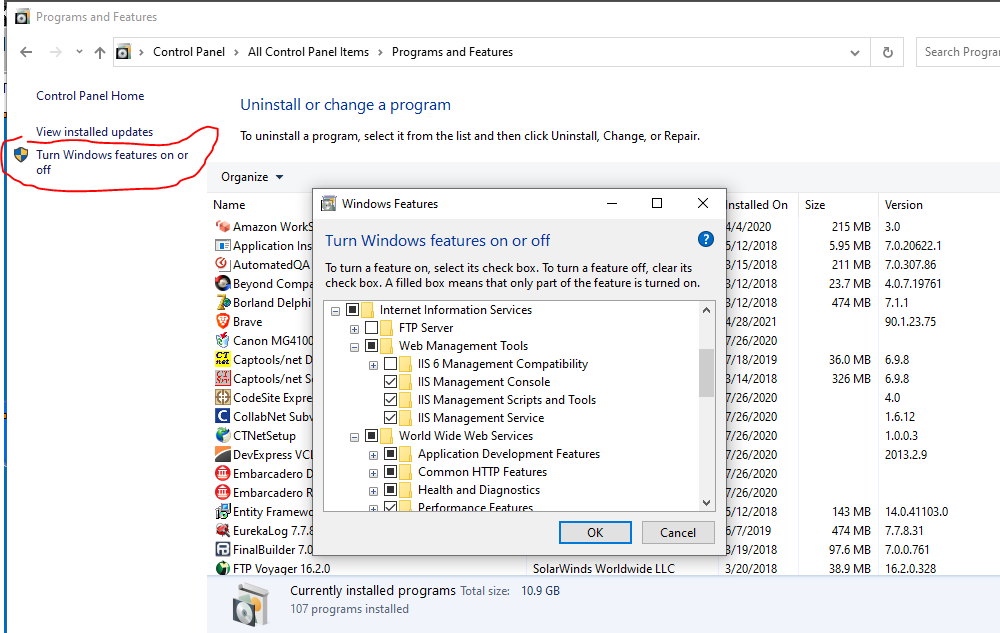Toggle Common HTTP Features checkbox
Screen dimensions: 1000x633
[390, 472]
